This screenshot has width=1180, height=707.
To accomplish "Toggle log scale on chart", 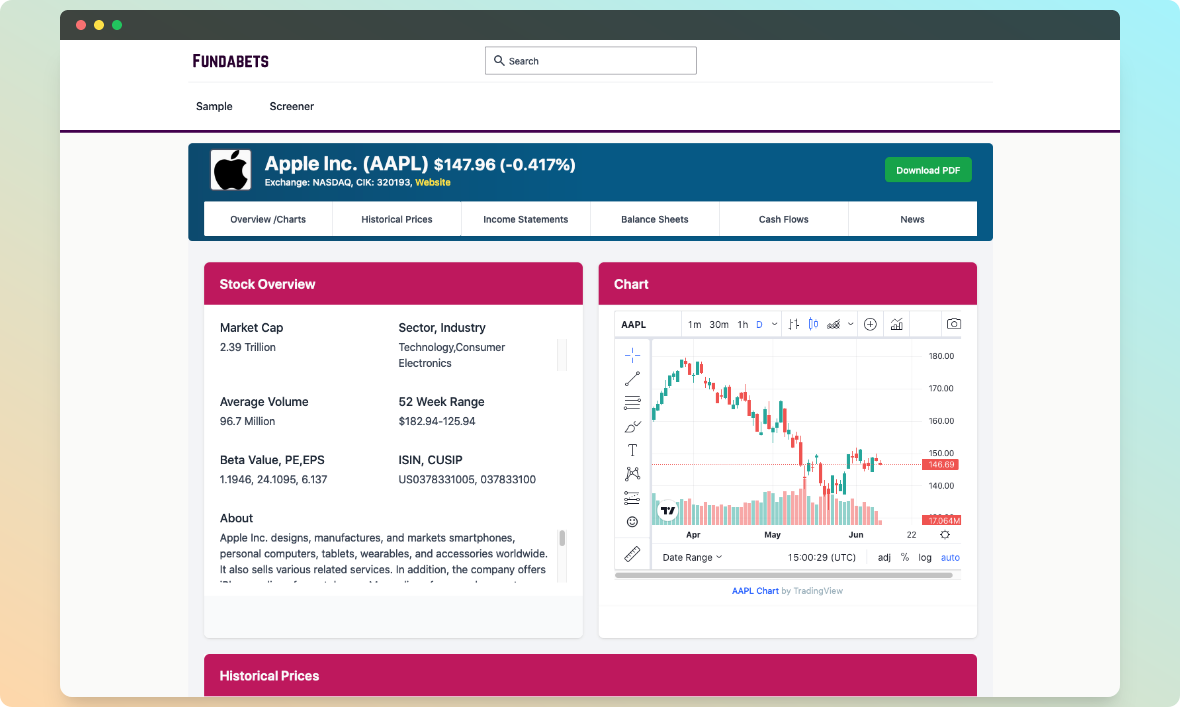I will tap(925, 558).
